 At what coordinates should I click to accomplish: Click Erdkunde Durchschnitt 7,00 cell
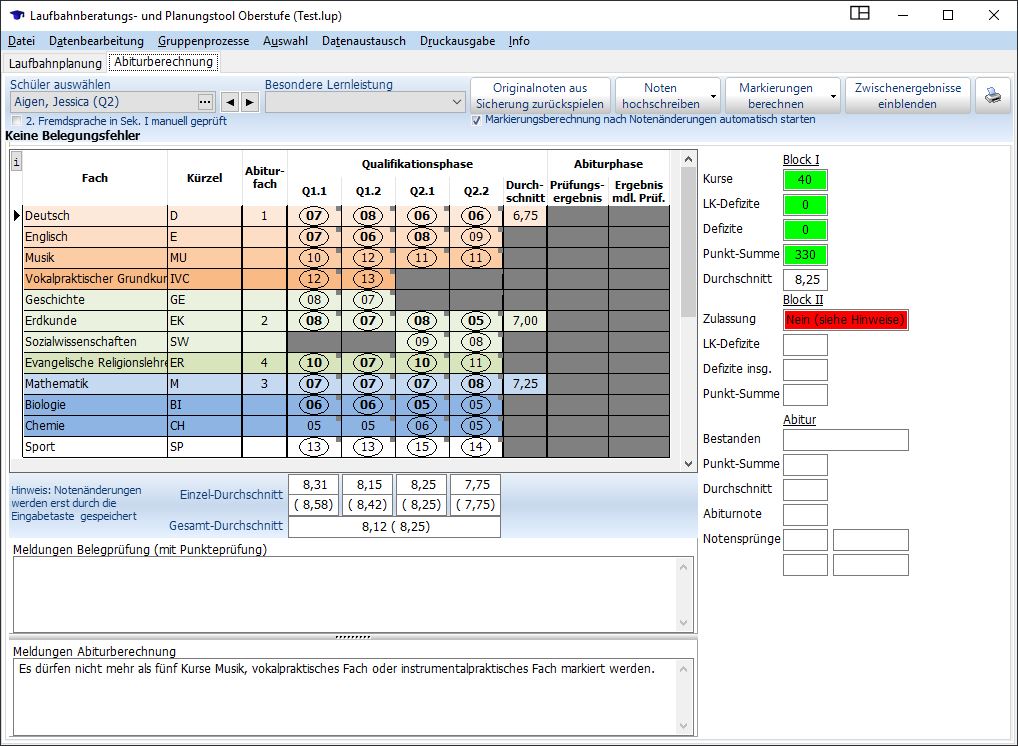(x=525, y=321)
